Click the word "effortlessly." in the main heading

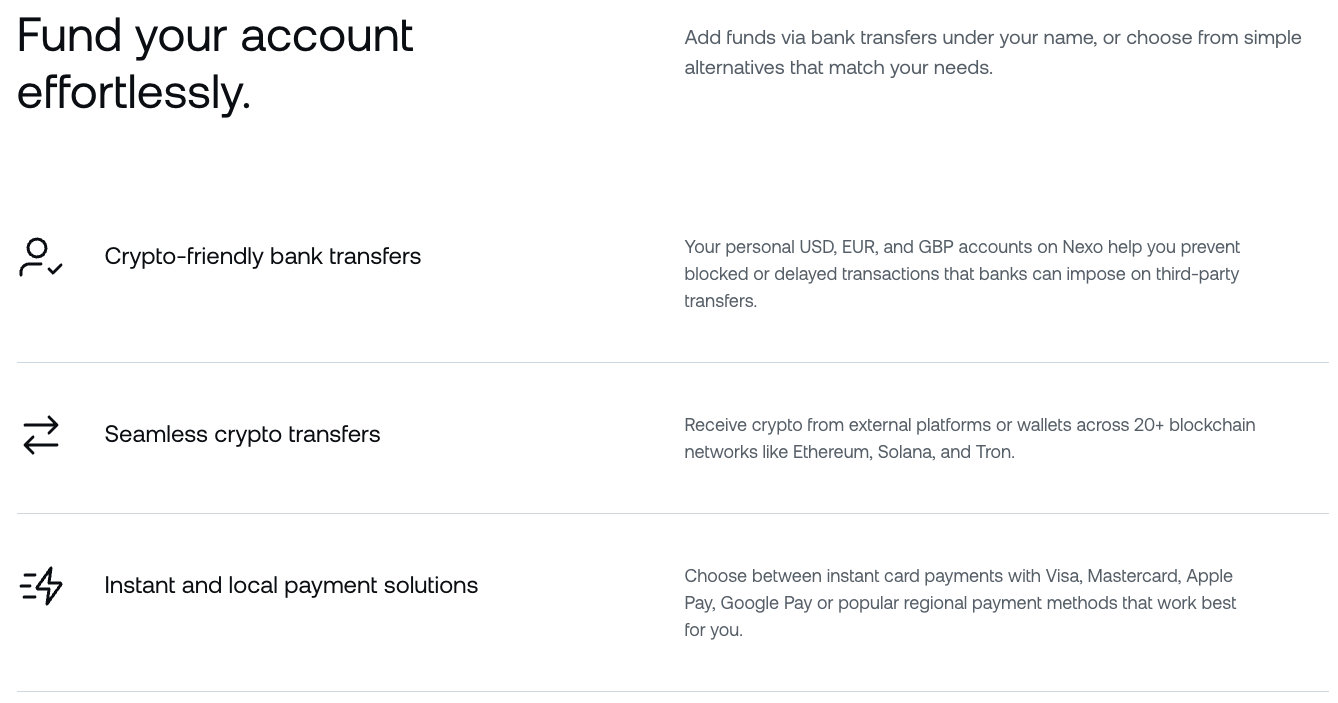tap(133, 93)
